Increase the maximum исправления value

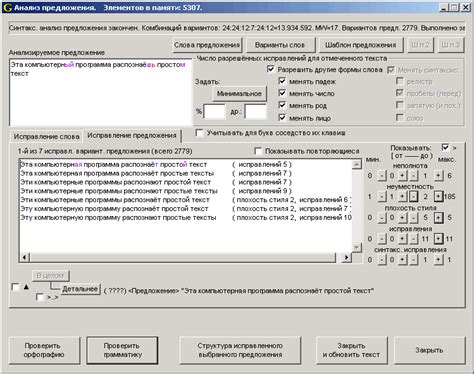point(439,239)
